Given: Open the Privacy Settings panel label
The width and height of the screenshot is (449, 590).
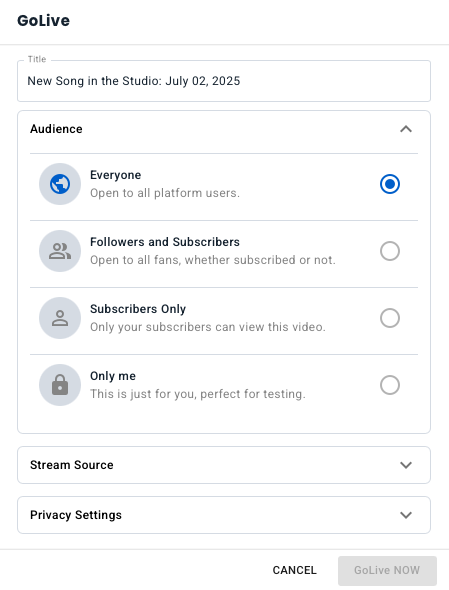Looking at the screenshot, I should (x=76, y=515).
